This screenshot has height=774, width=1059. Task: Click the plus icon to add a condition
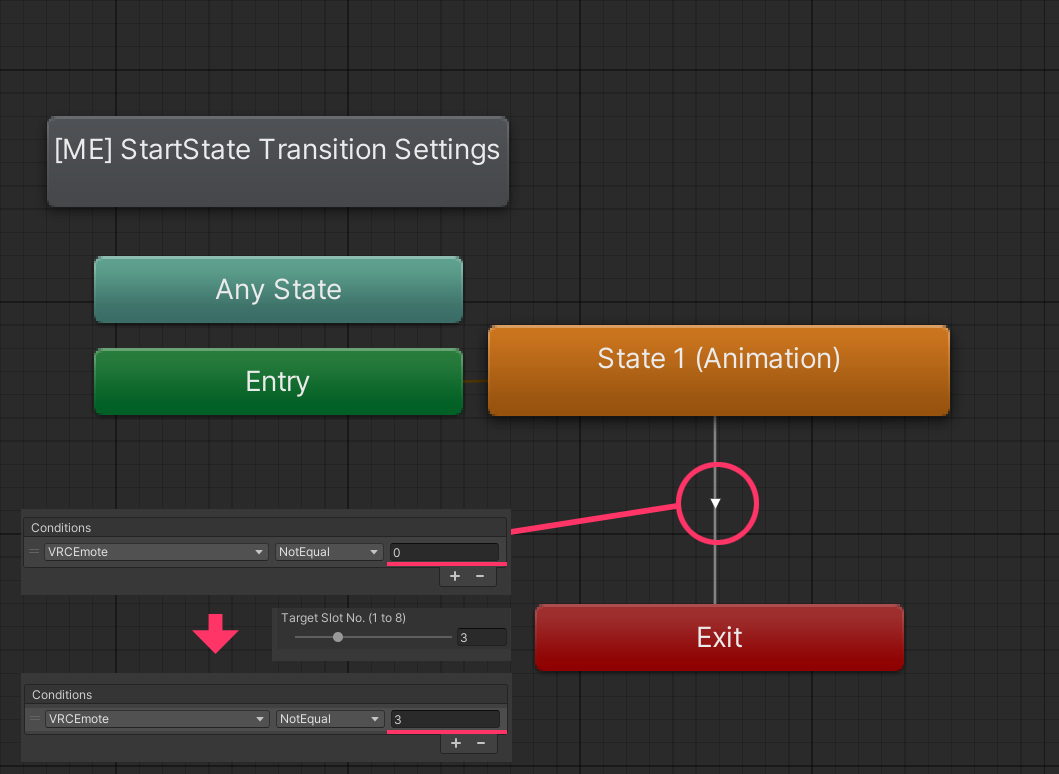(x=455, y=576)
